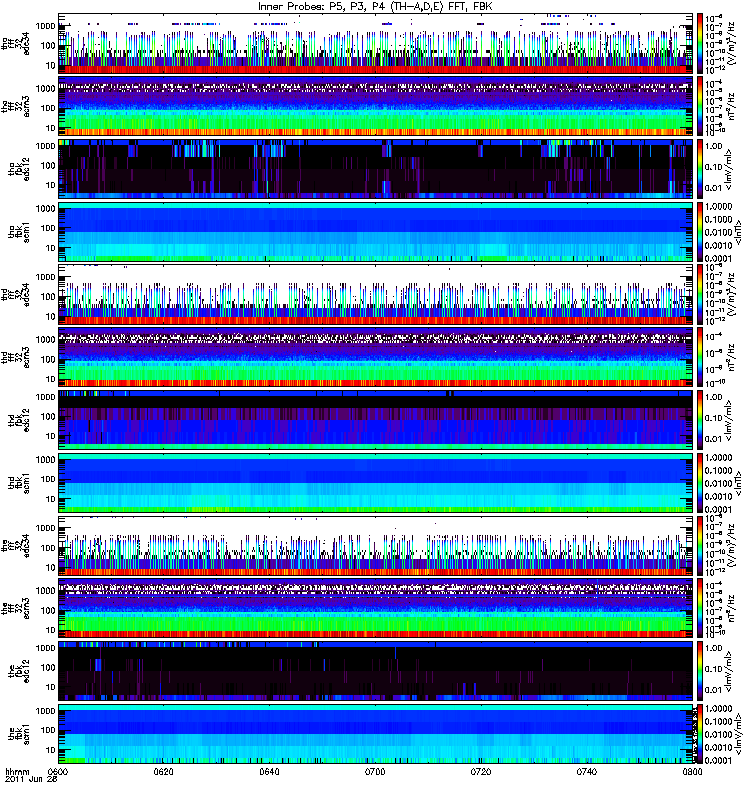Click the color bar beside tha fff scm3 panel
The height and width of the screenshot is (800, 750).
pos(699,106)
